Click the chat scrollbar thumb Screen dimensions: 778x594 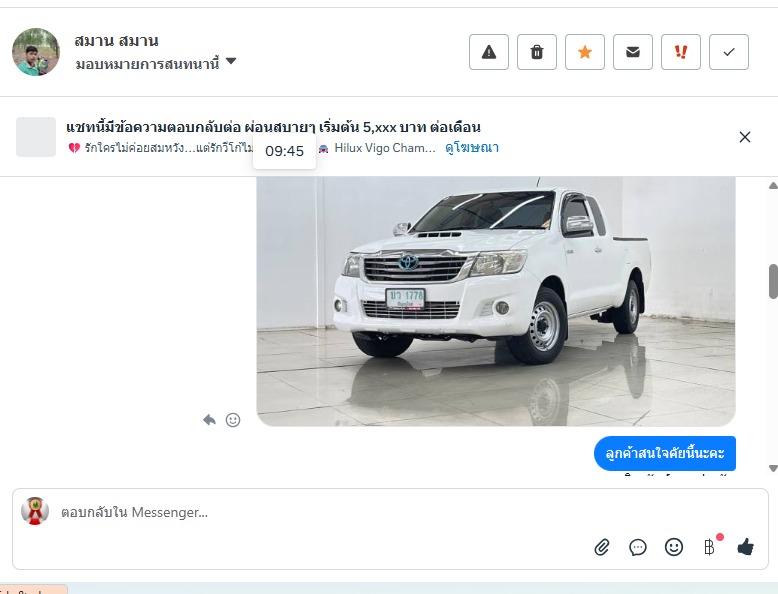(x=773, y=281)
